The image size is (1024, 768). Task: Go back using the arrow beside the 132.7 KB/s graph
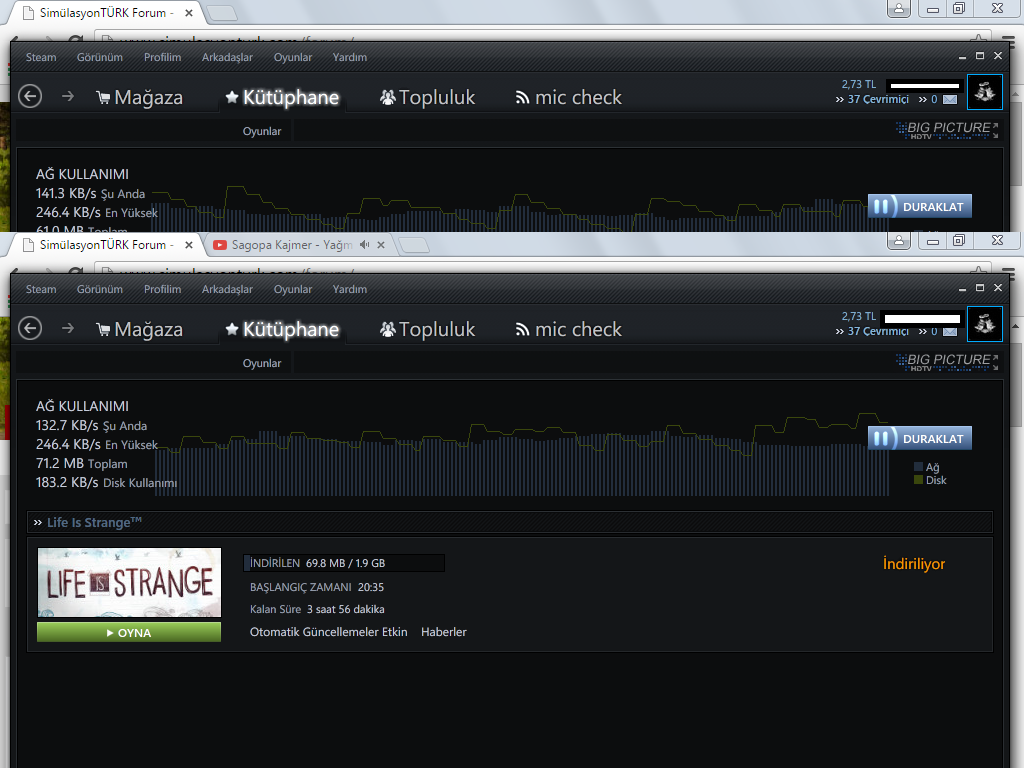click(x=30, y=328)
